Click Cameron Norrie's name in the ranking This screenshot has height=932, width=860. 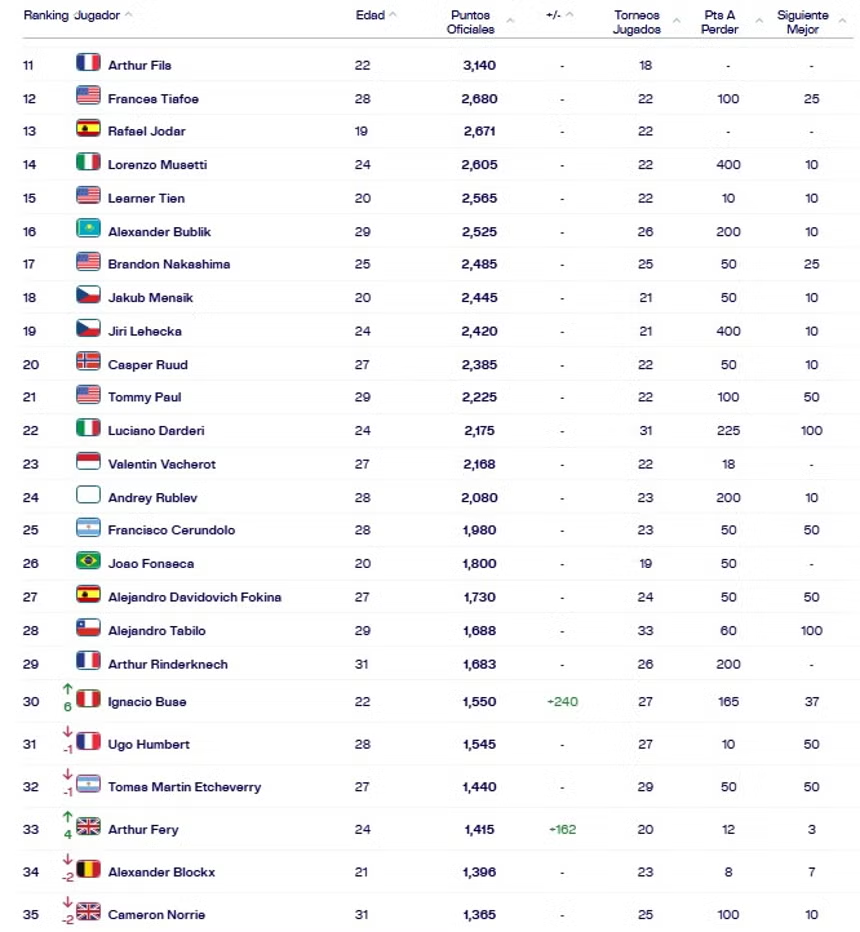(x=157, y=914)
